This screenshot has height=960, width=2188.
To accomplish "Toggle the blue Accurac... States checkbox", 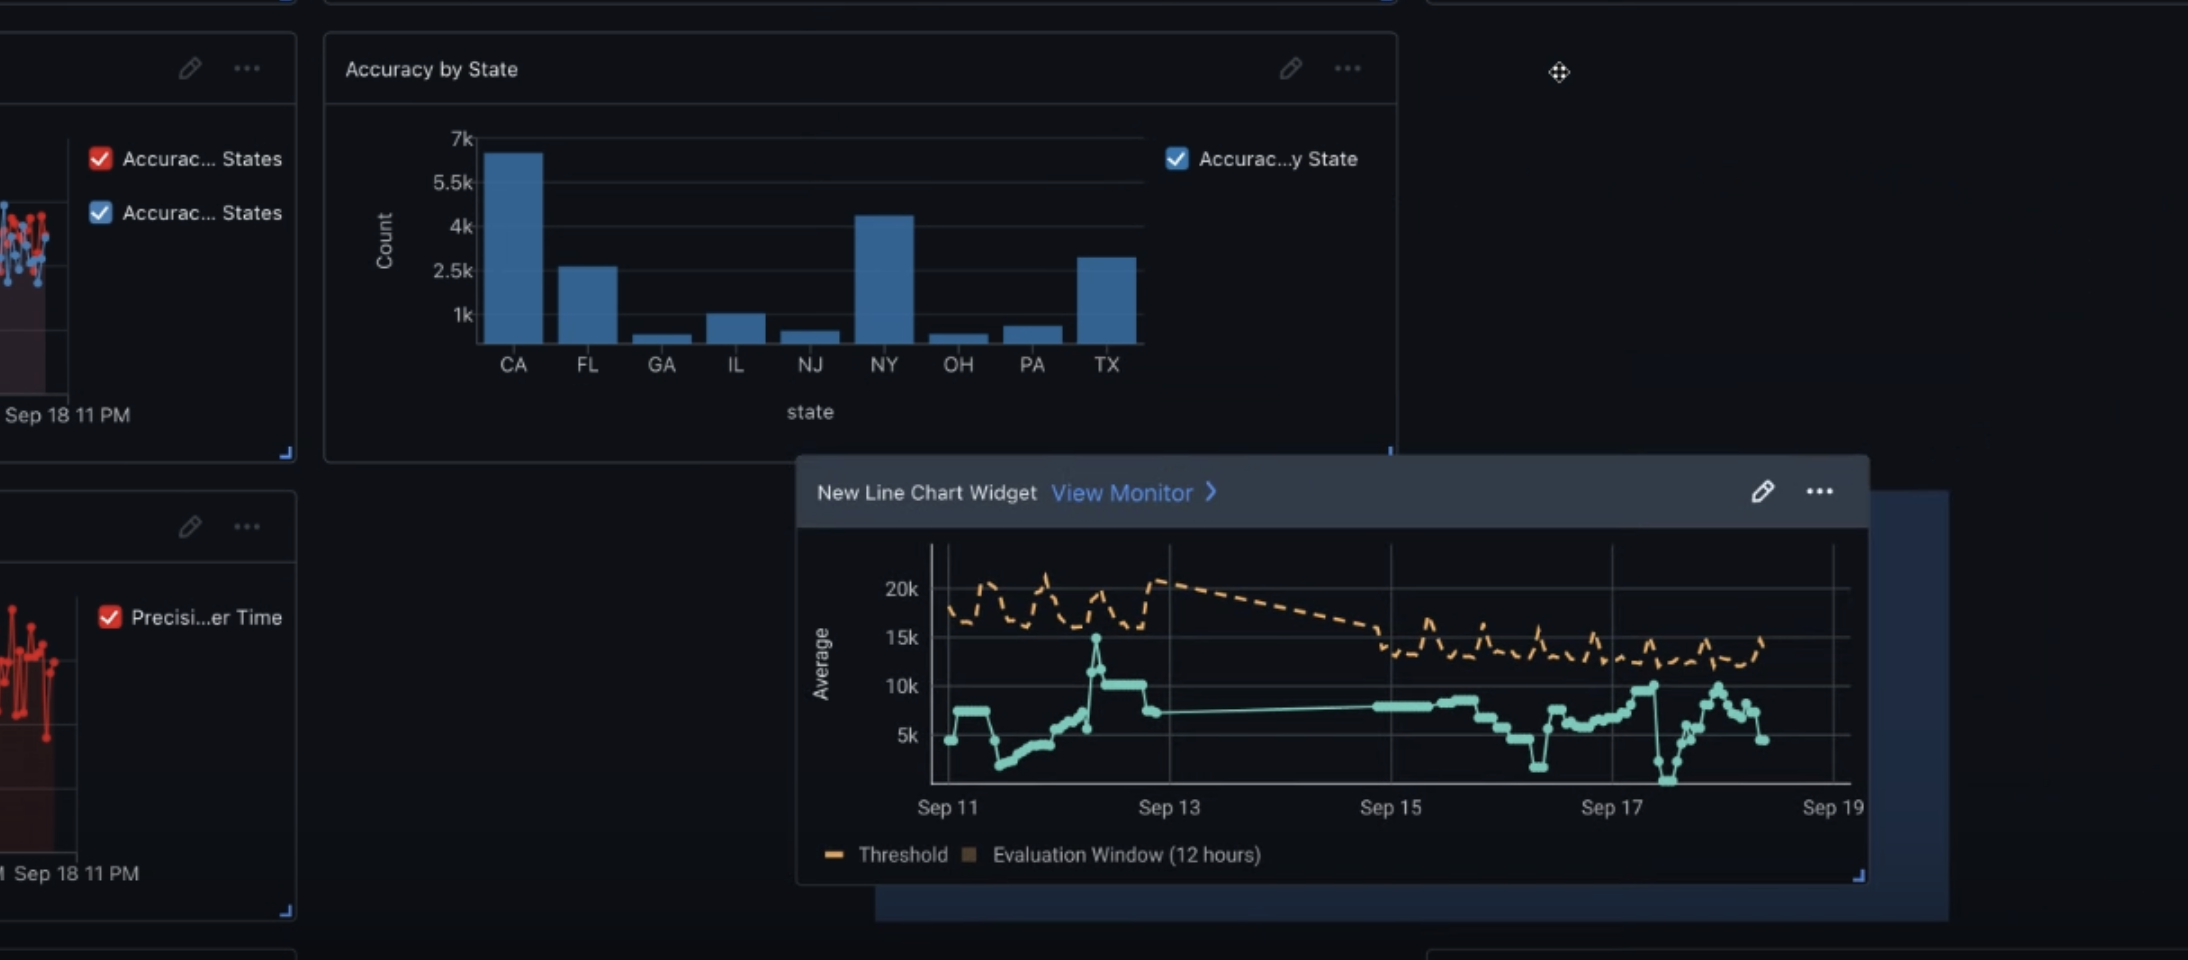I will 100,213.
